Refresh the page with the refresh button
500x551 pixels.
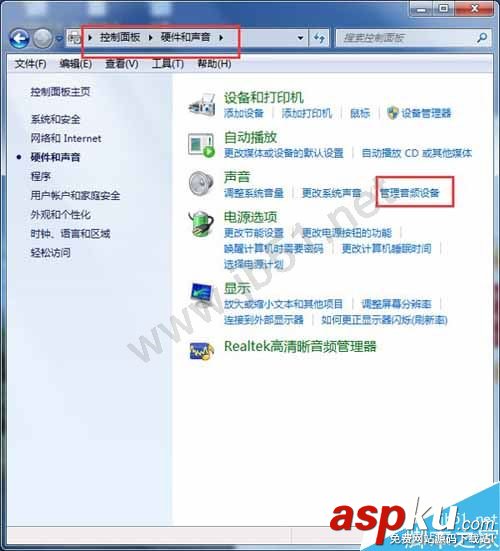[319, 38]
